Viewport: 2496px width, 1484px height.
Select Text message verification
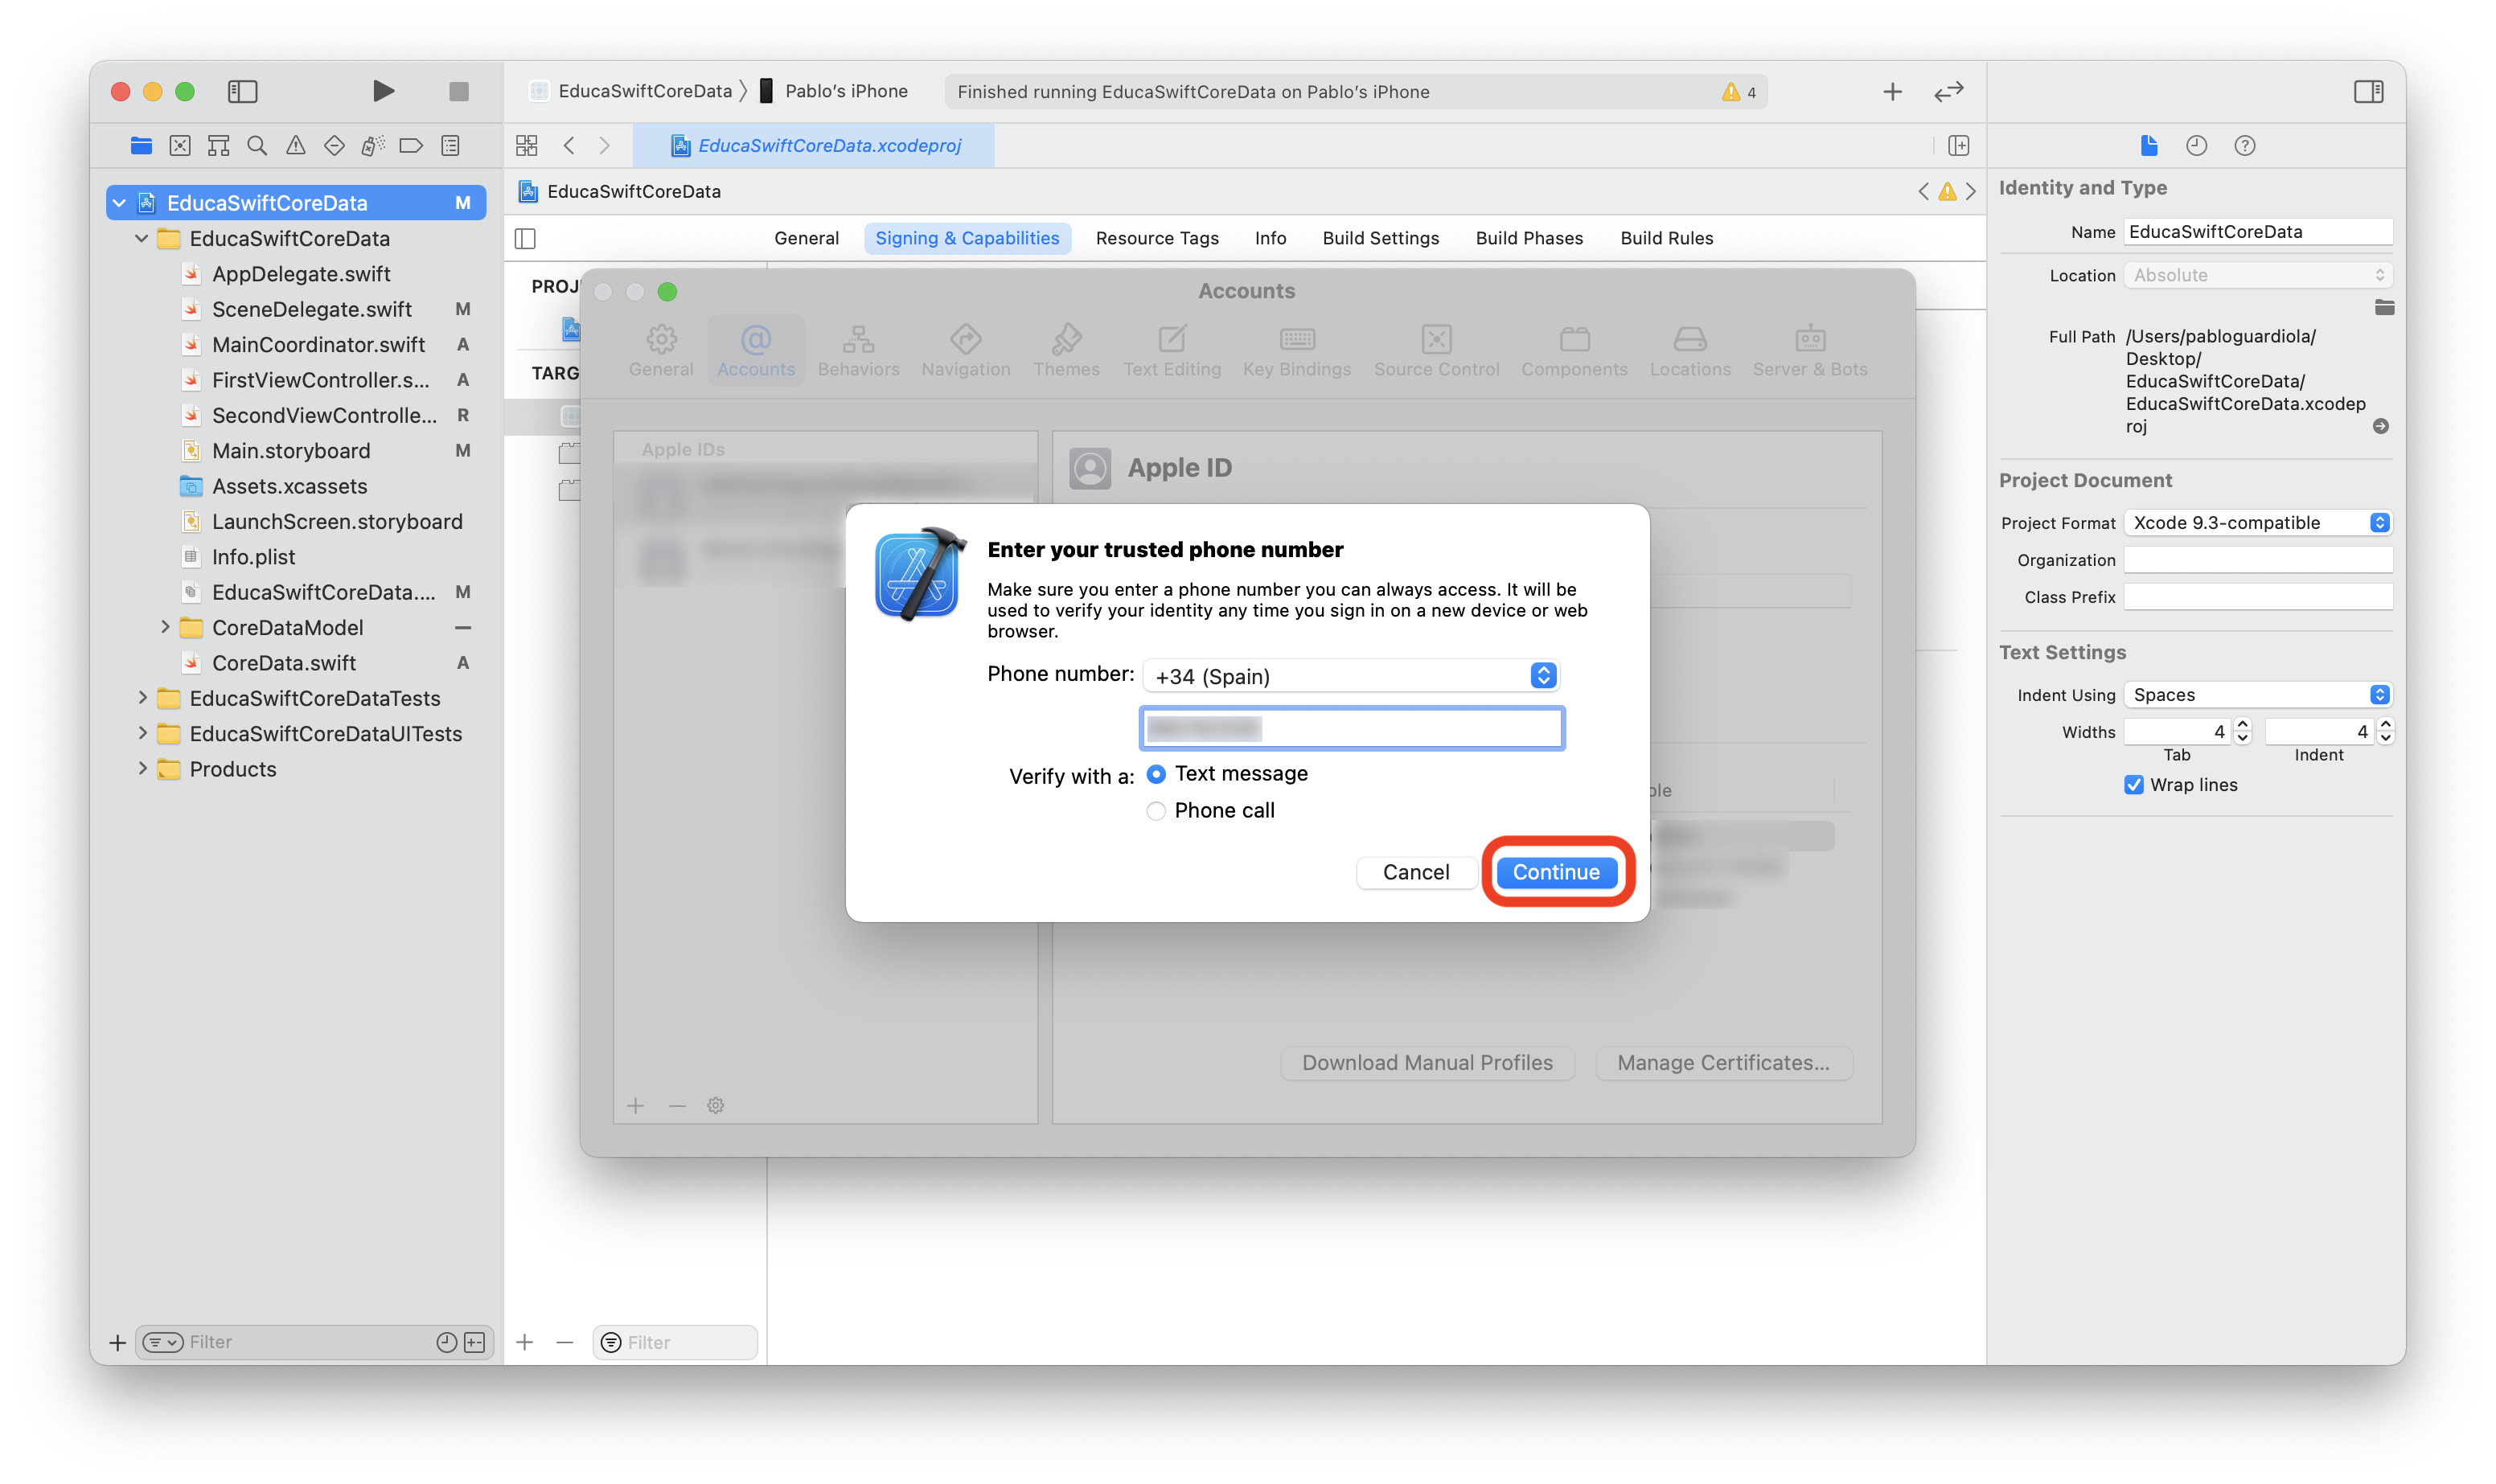tap(1156, 774)
